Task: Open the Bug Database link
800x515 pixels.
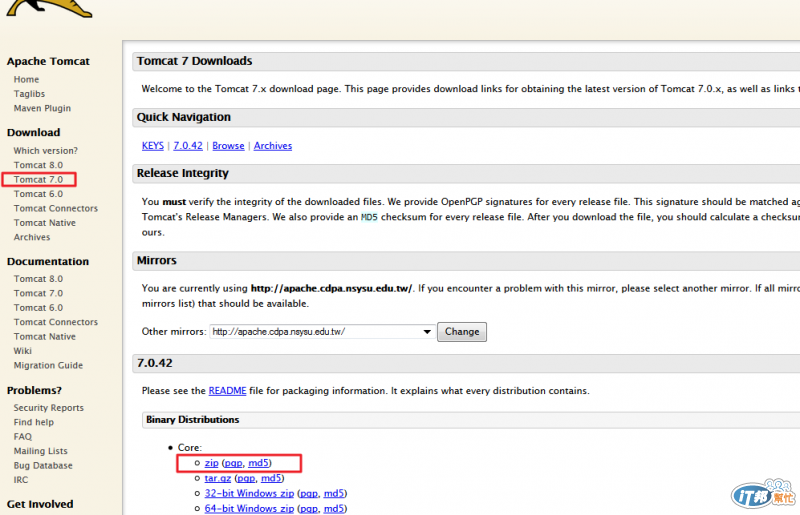Action: 43,465
